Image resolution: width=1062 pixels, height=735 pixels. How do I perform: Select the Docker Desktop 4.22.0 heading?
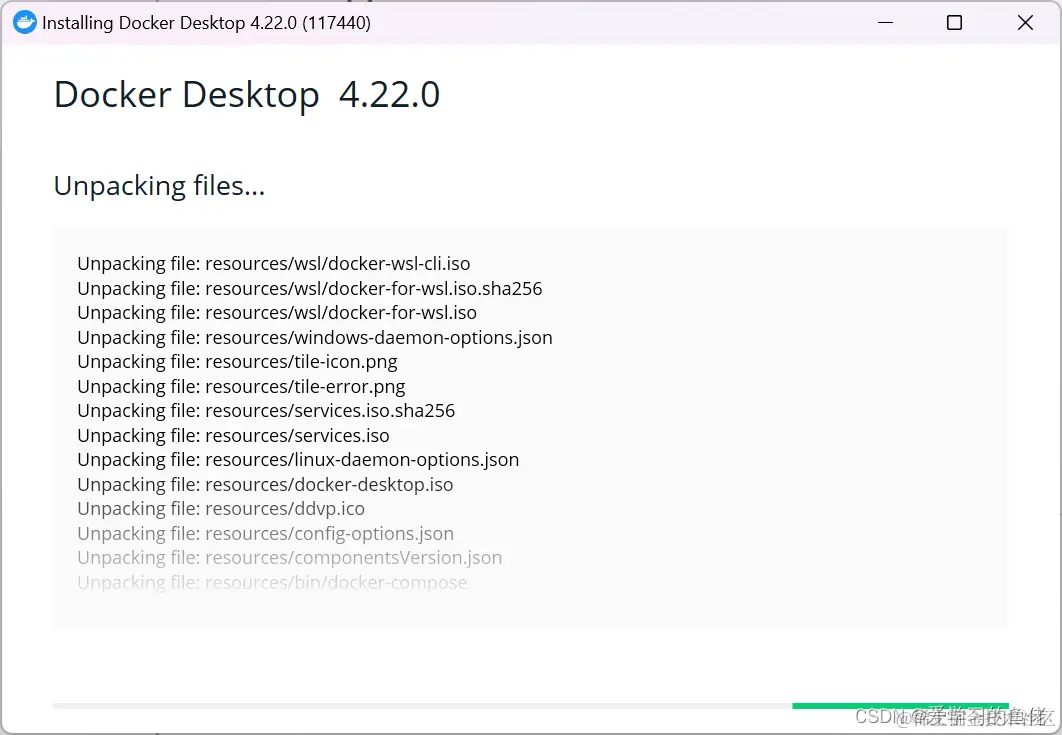click(247, 94)
